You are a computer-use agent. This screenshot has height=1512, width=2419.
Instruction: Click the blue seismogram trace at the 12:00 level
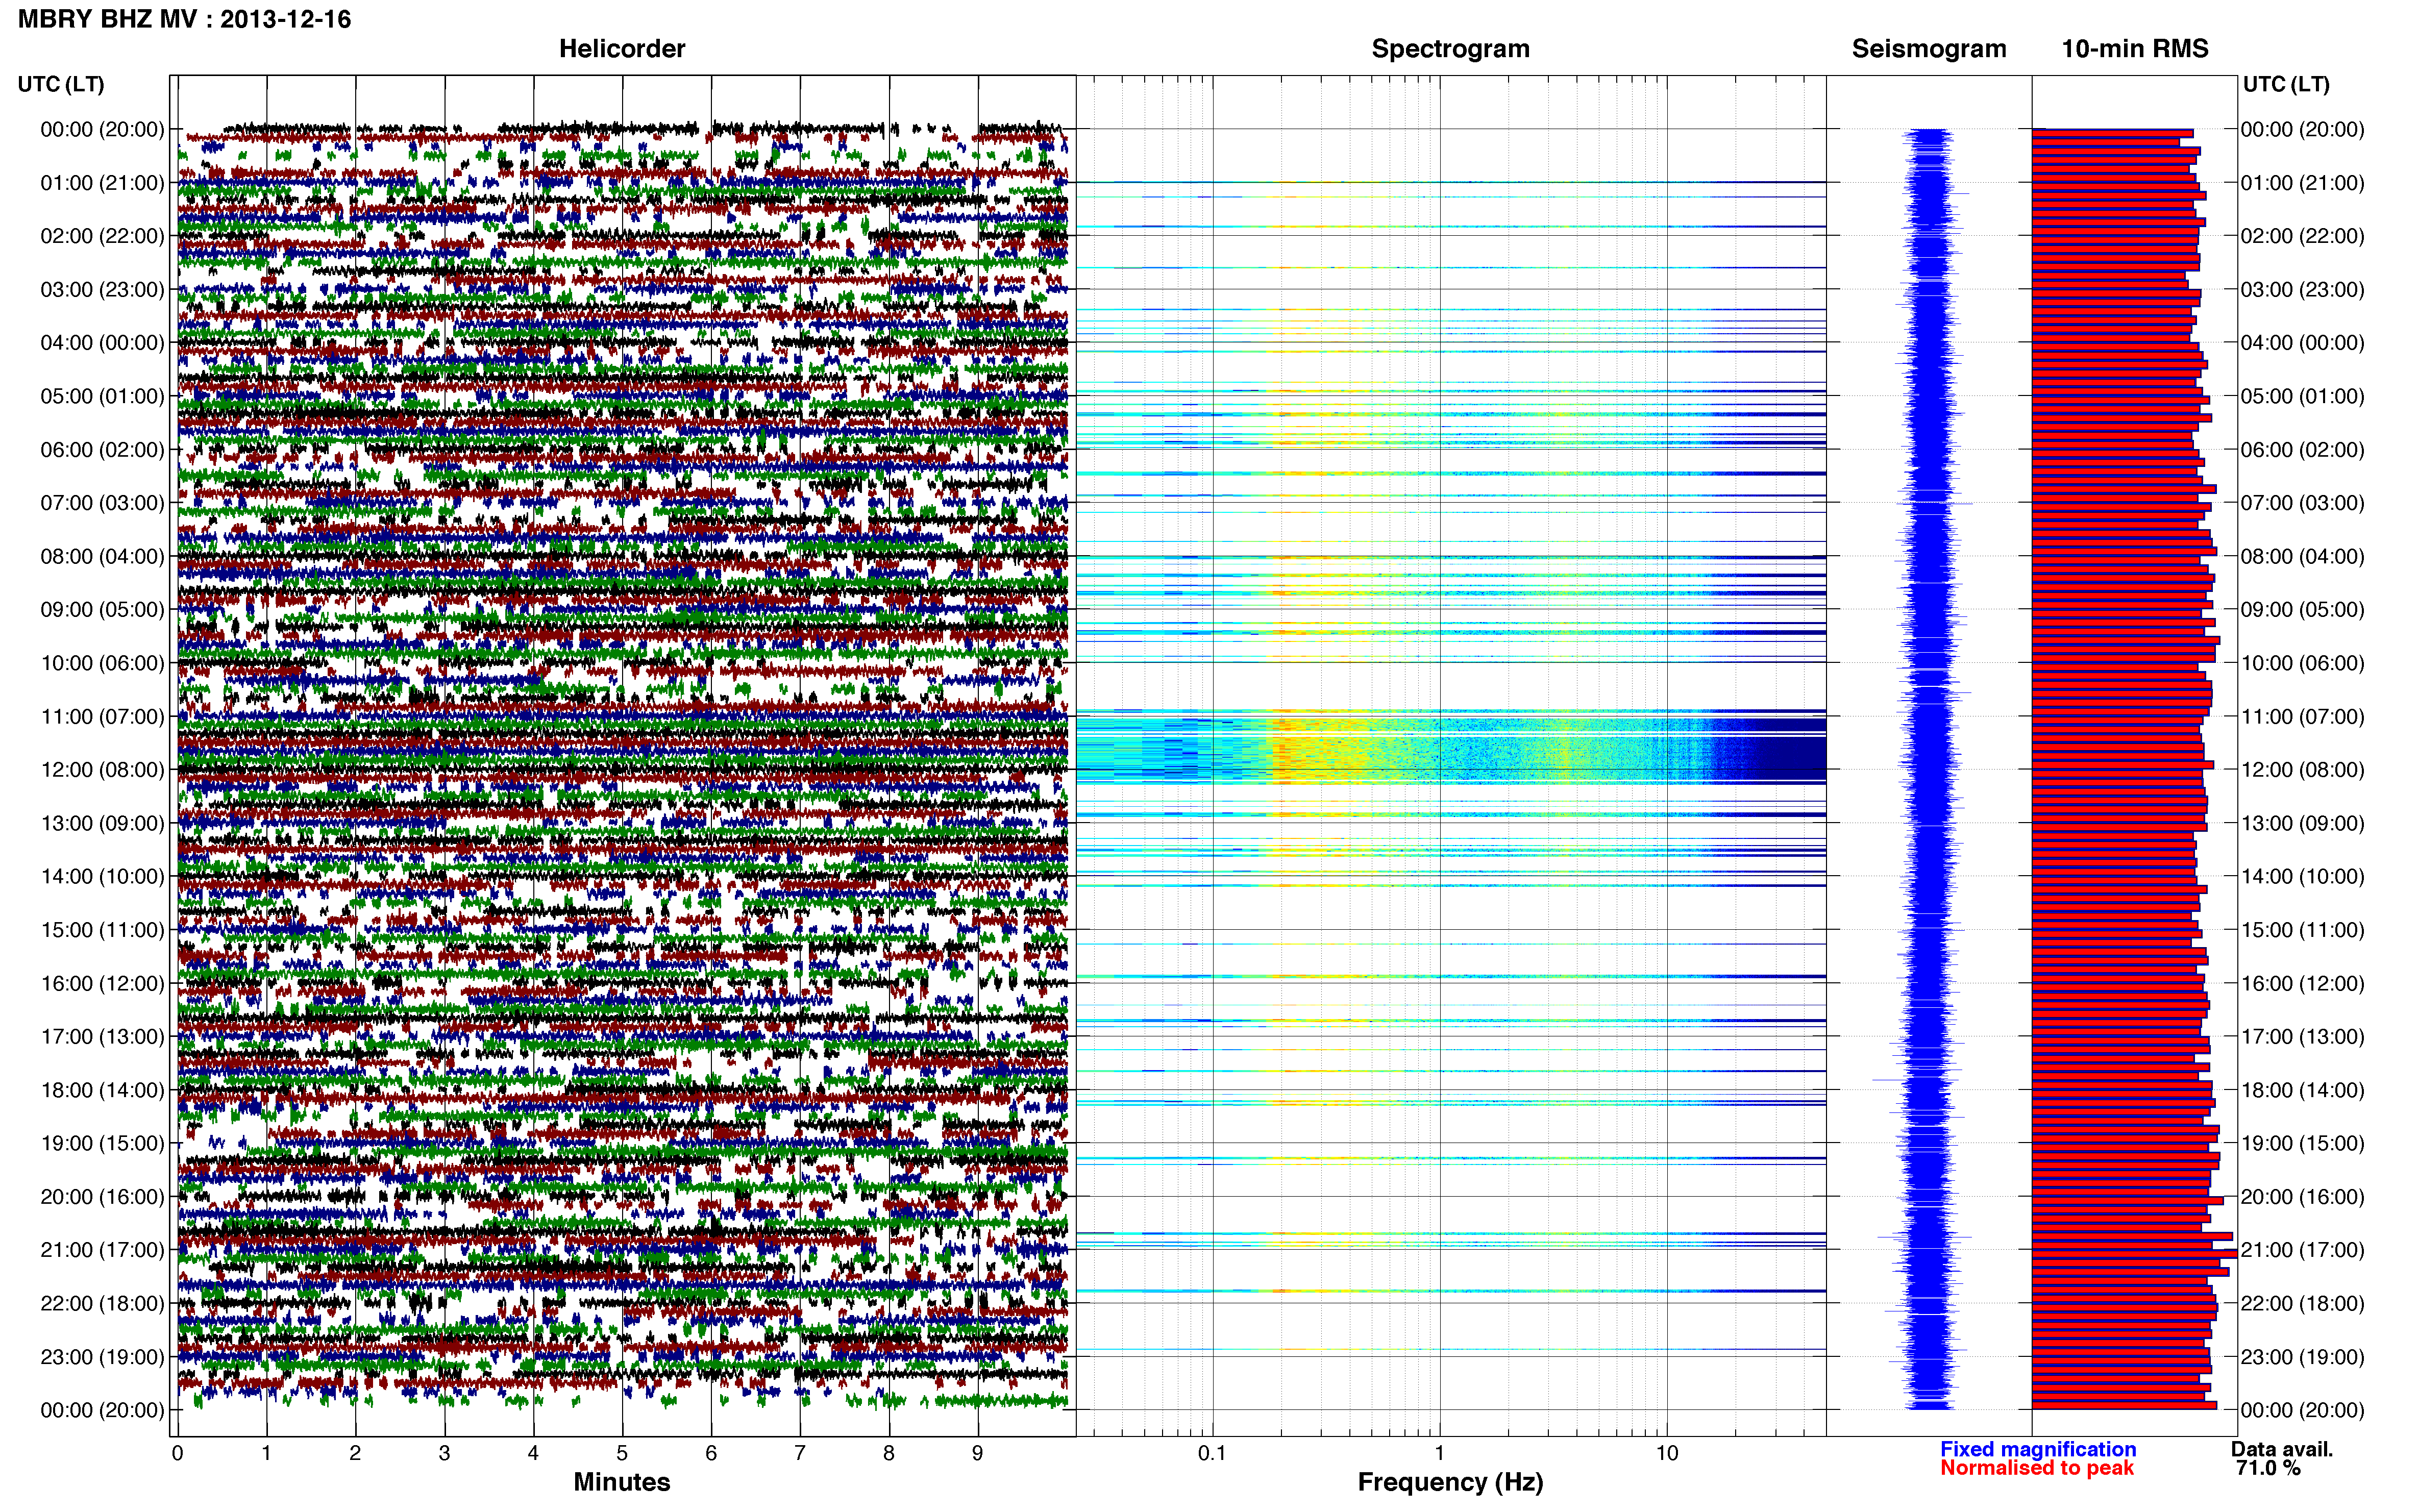(1929, 770)
